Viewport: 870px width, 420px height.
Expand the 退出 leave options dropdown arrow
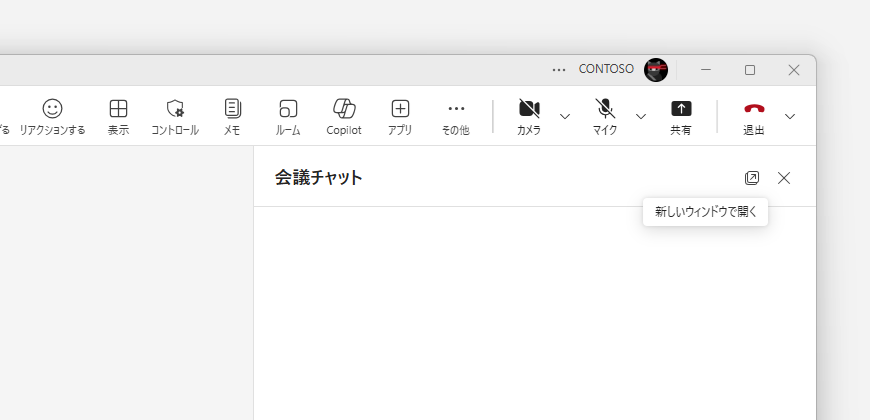790,117
